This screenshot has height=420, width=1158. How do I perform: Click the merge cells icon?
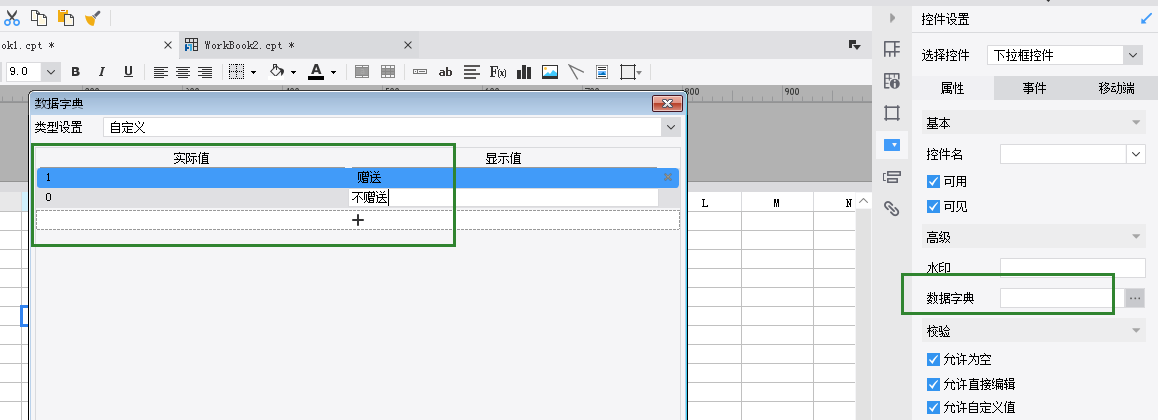(362, 72)
